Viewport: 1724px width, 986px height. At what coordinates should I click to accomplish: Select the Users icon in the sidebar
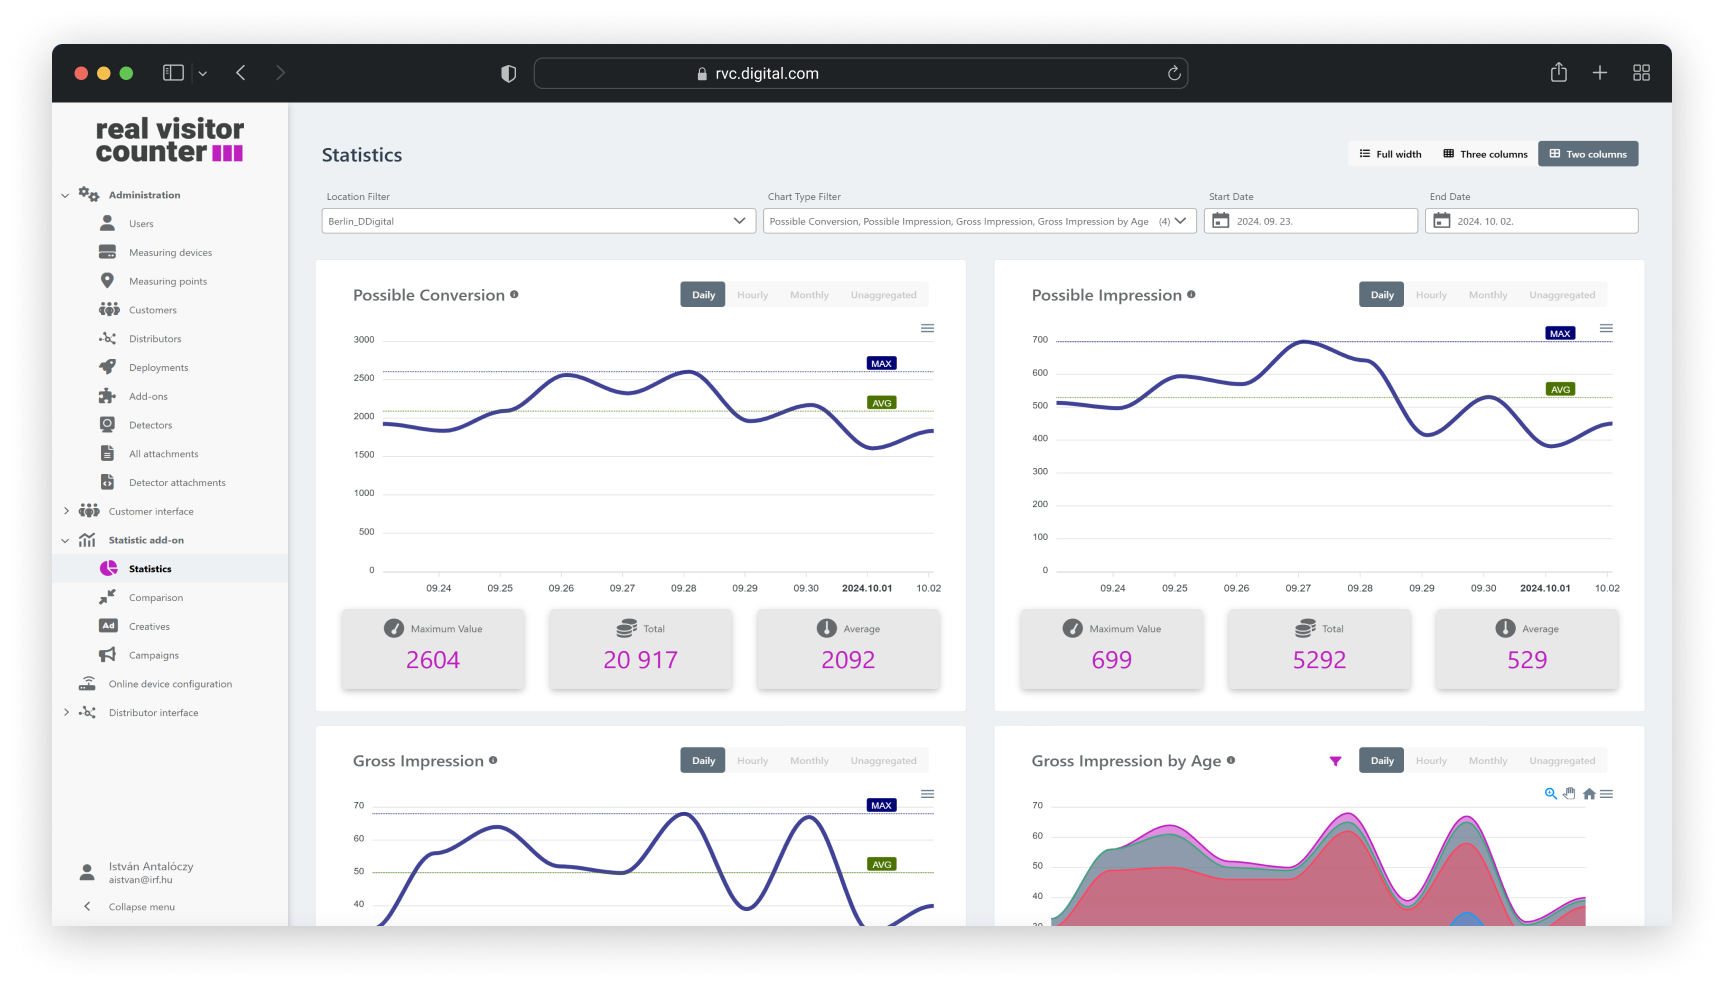(x=106, y=223)
